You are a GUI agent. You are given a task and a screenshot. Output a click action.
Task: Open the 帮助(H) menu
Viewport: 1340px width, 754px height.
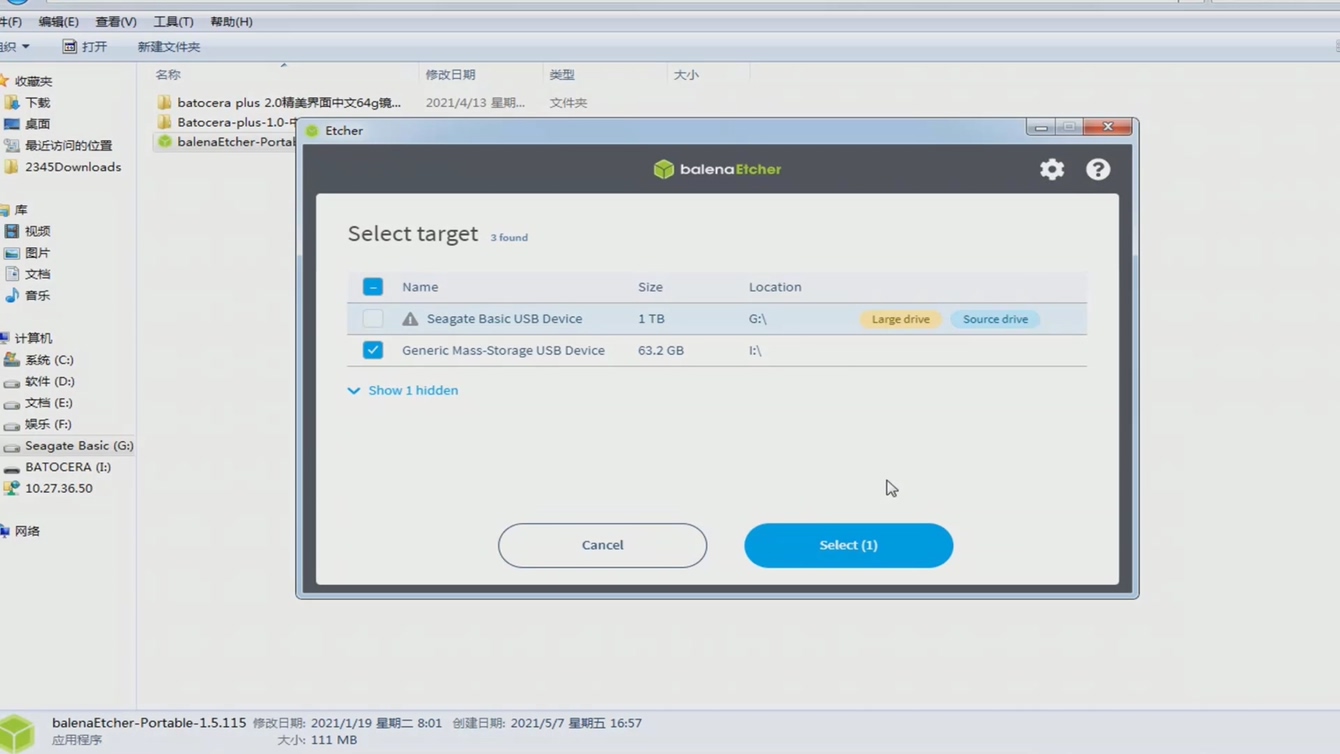[231, 21]
